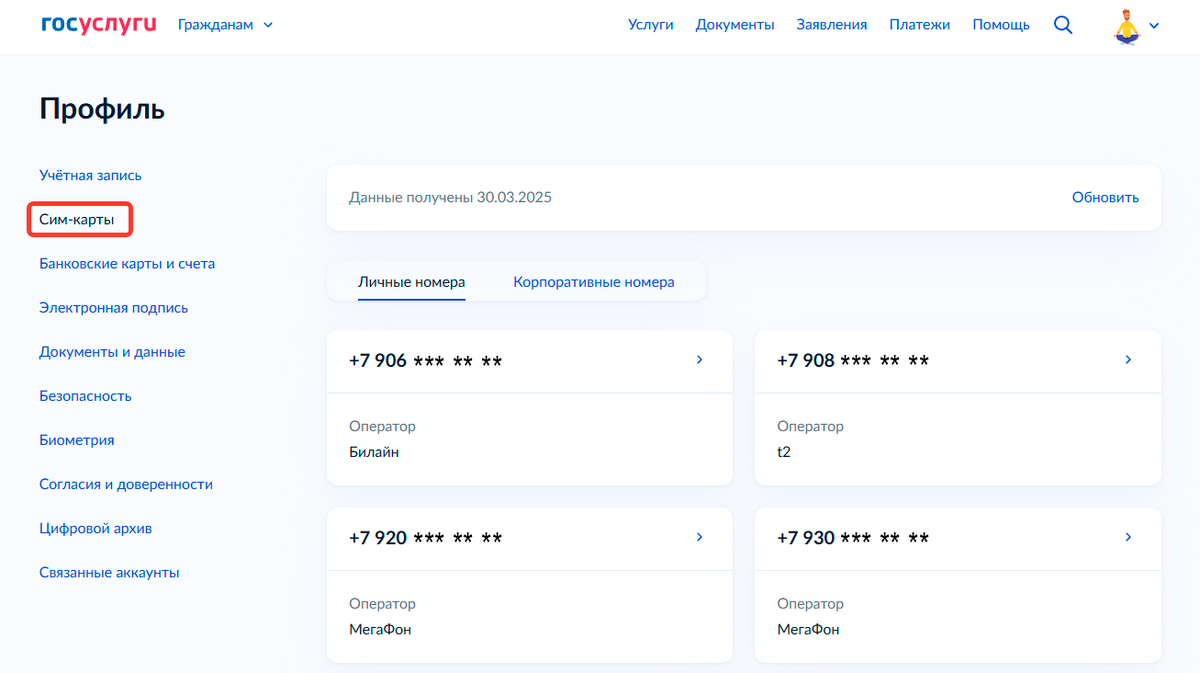Screen dimensions: 1200x673
Task: Open the user avatar profile icon
Action: pyautogui.click(x=1129, y=26)
